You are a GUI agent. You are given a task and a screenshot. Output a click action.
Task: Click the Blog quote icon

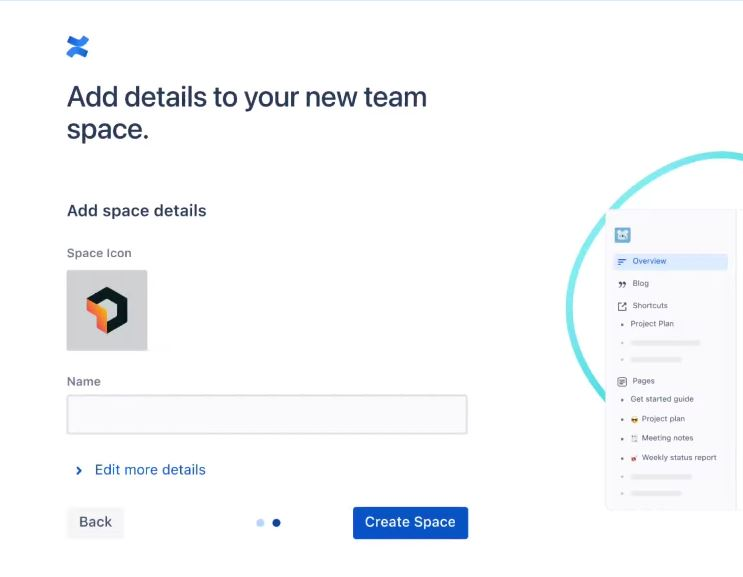pos(622,284)
